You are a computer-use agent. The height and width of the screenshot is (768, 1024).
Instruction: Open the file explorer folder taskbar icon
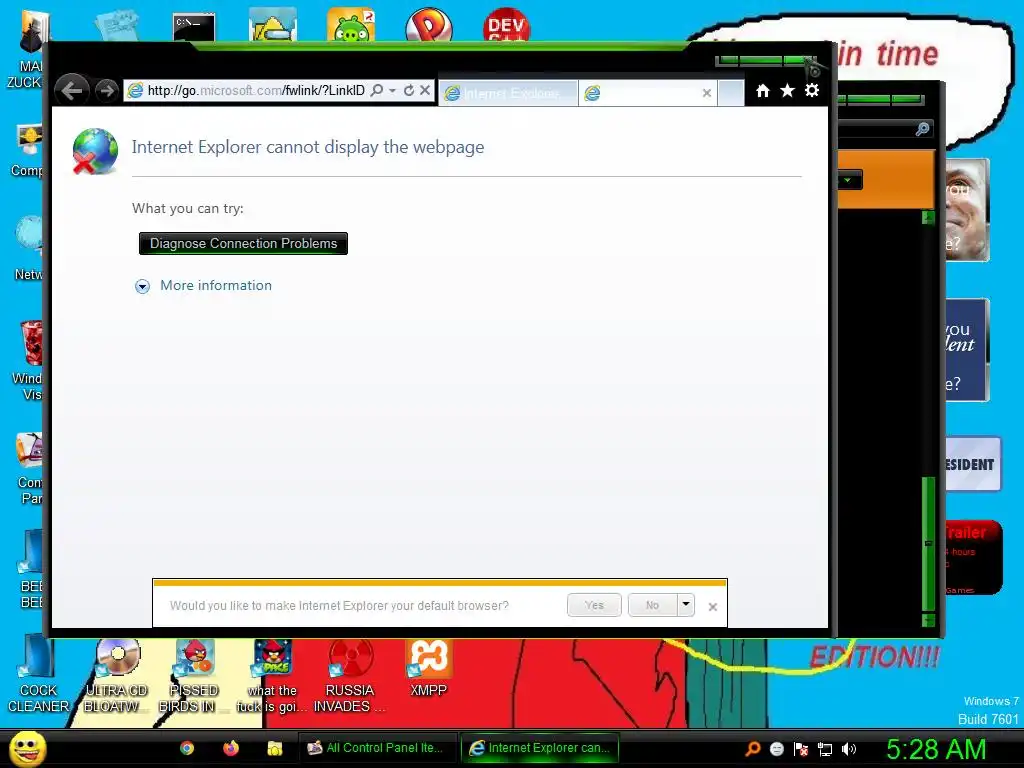(x=274, y=748)
